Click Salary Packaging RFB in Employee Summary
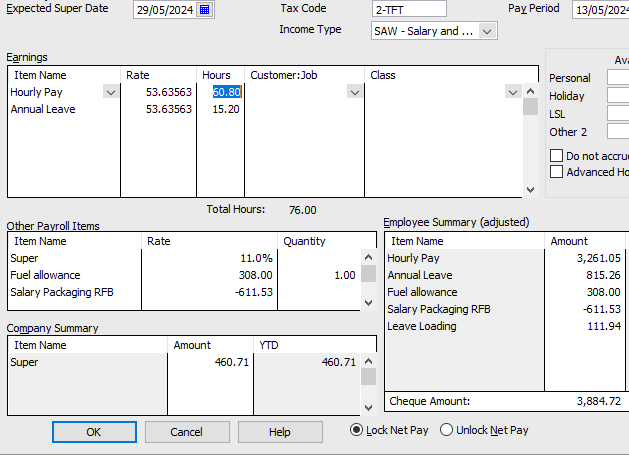Screen dimensions: 629x455 point(438,309)
